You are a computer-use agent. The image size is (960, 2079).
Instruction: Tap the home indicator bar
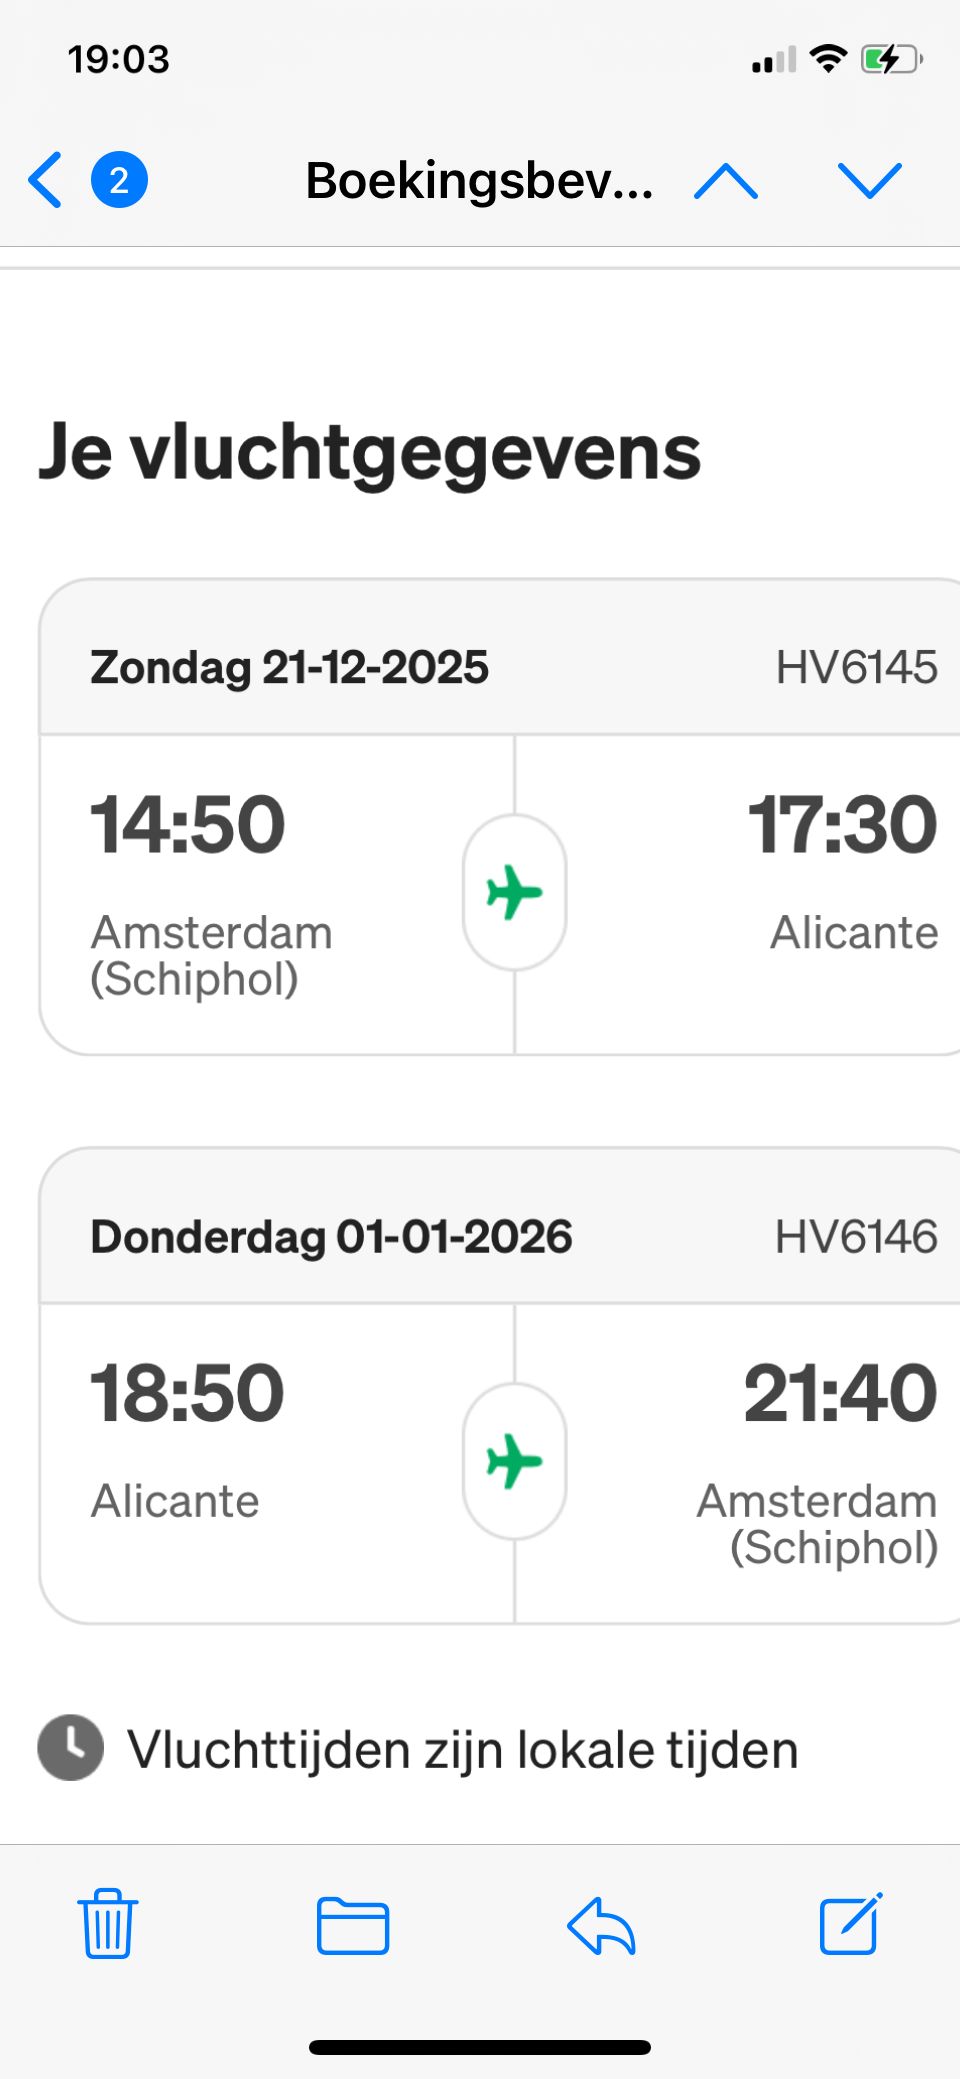[x=480, y=2047]
